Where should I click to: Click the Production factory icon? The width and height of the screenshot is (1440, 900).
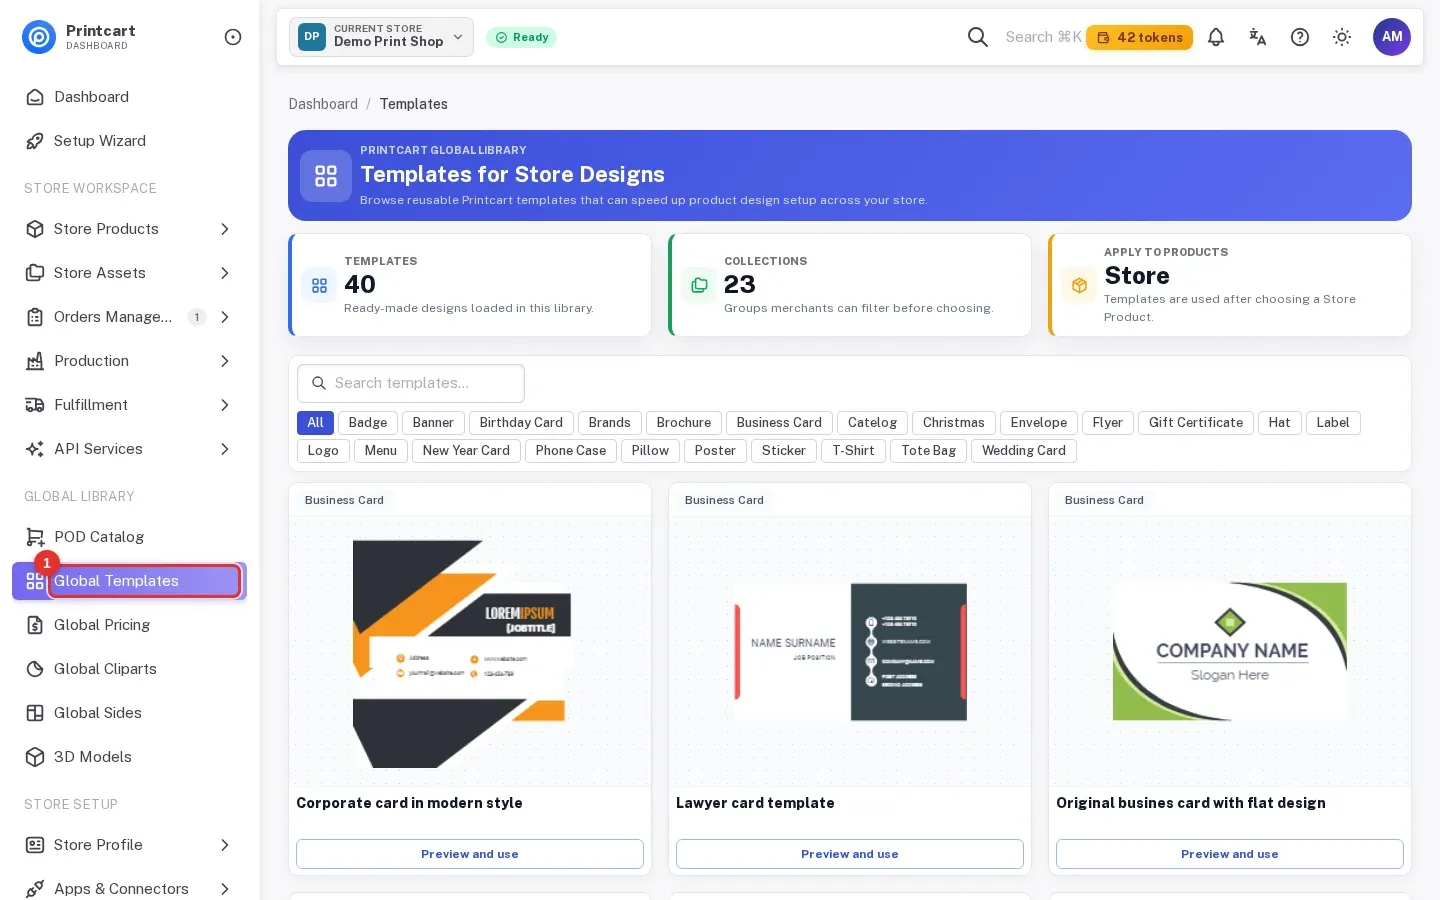[35, 361]
